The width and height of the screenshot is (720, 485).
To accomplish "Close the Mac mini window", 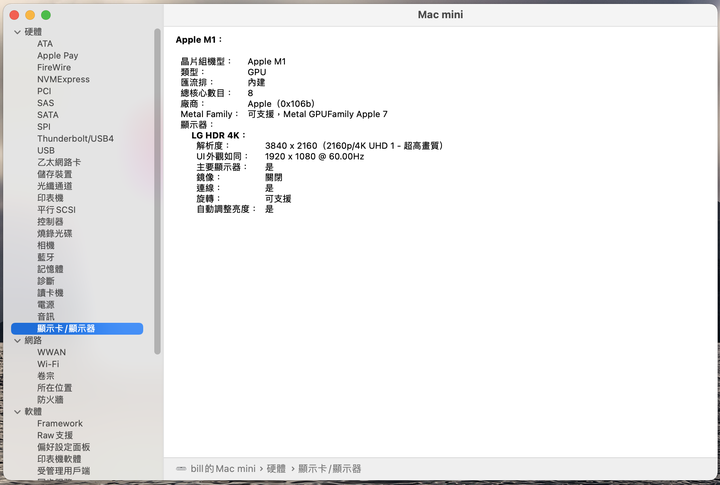I will pos(14,15).
